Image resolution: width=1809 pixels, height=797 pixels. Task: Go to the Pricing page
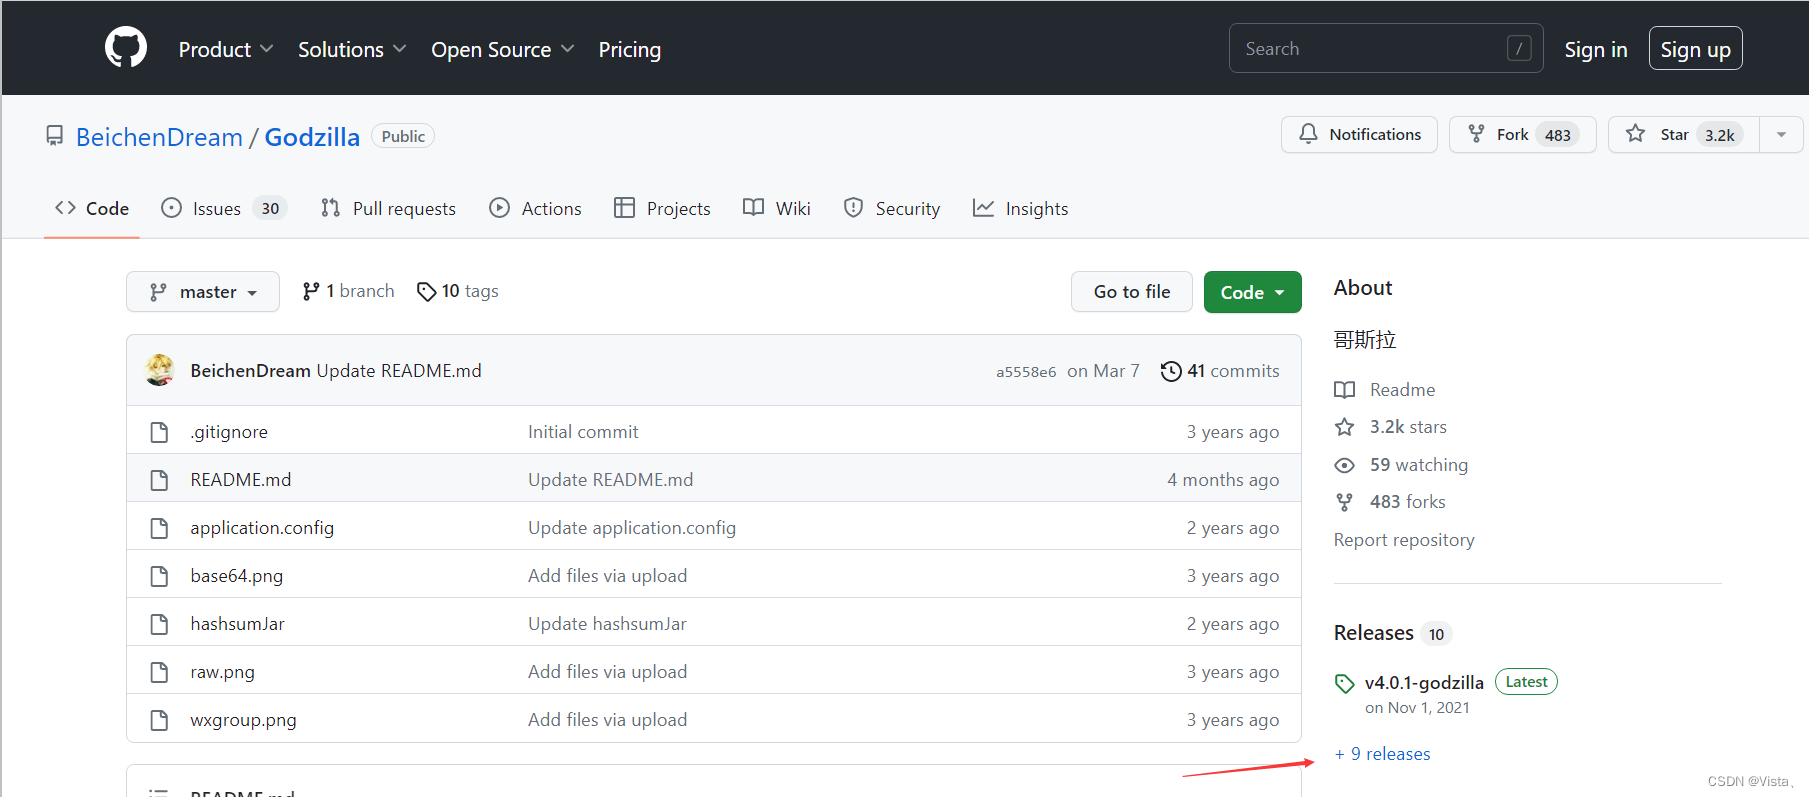(630, 49)
